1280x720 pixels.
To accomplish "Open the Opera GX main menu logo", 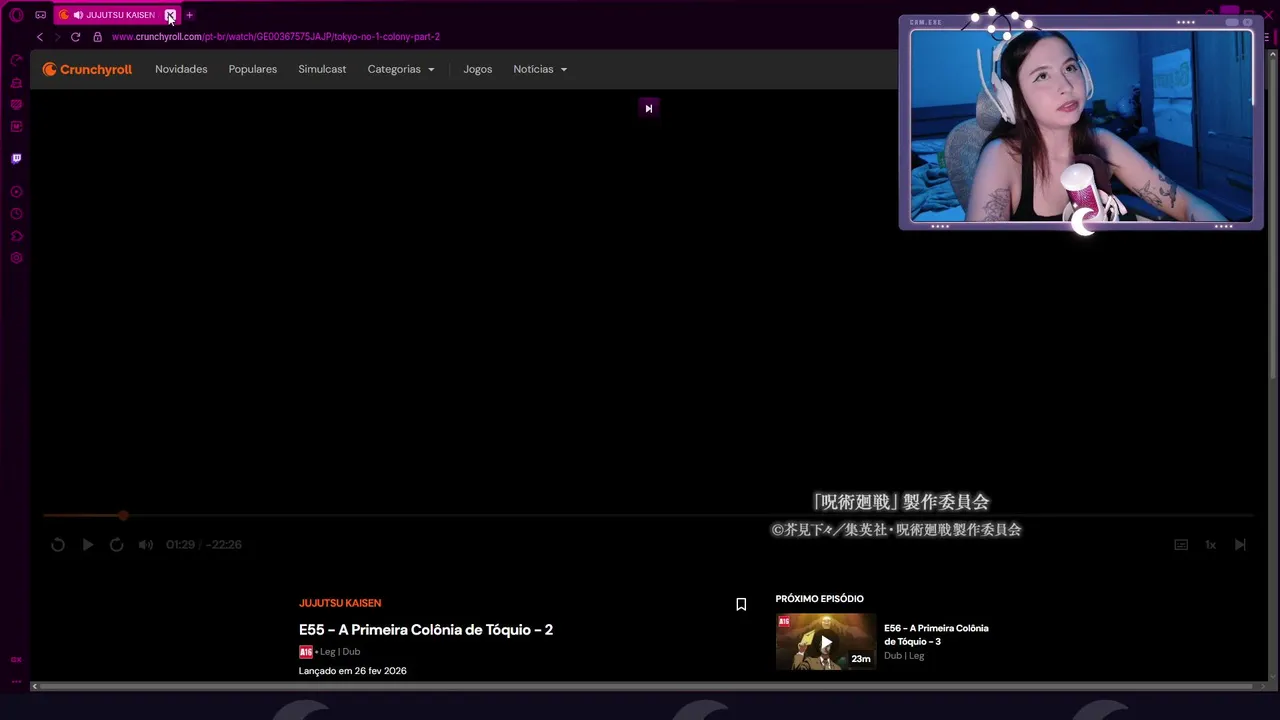I will pos(16,15).
